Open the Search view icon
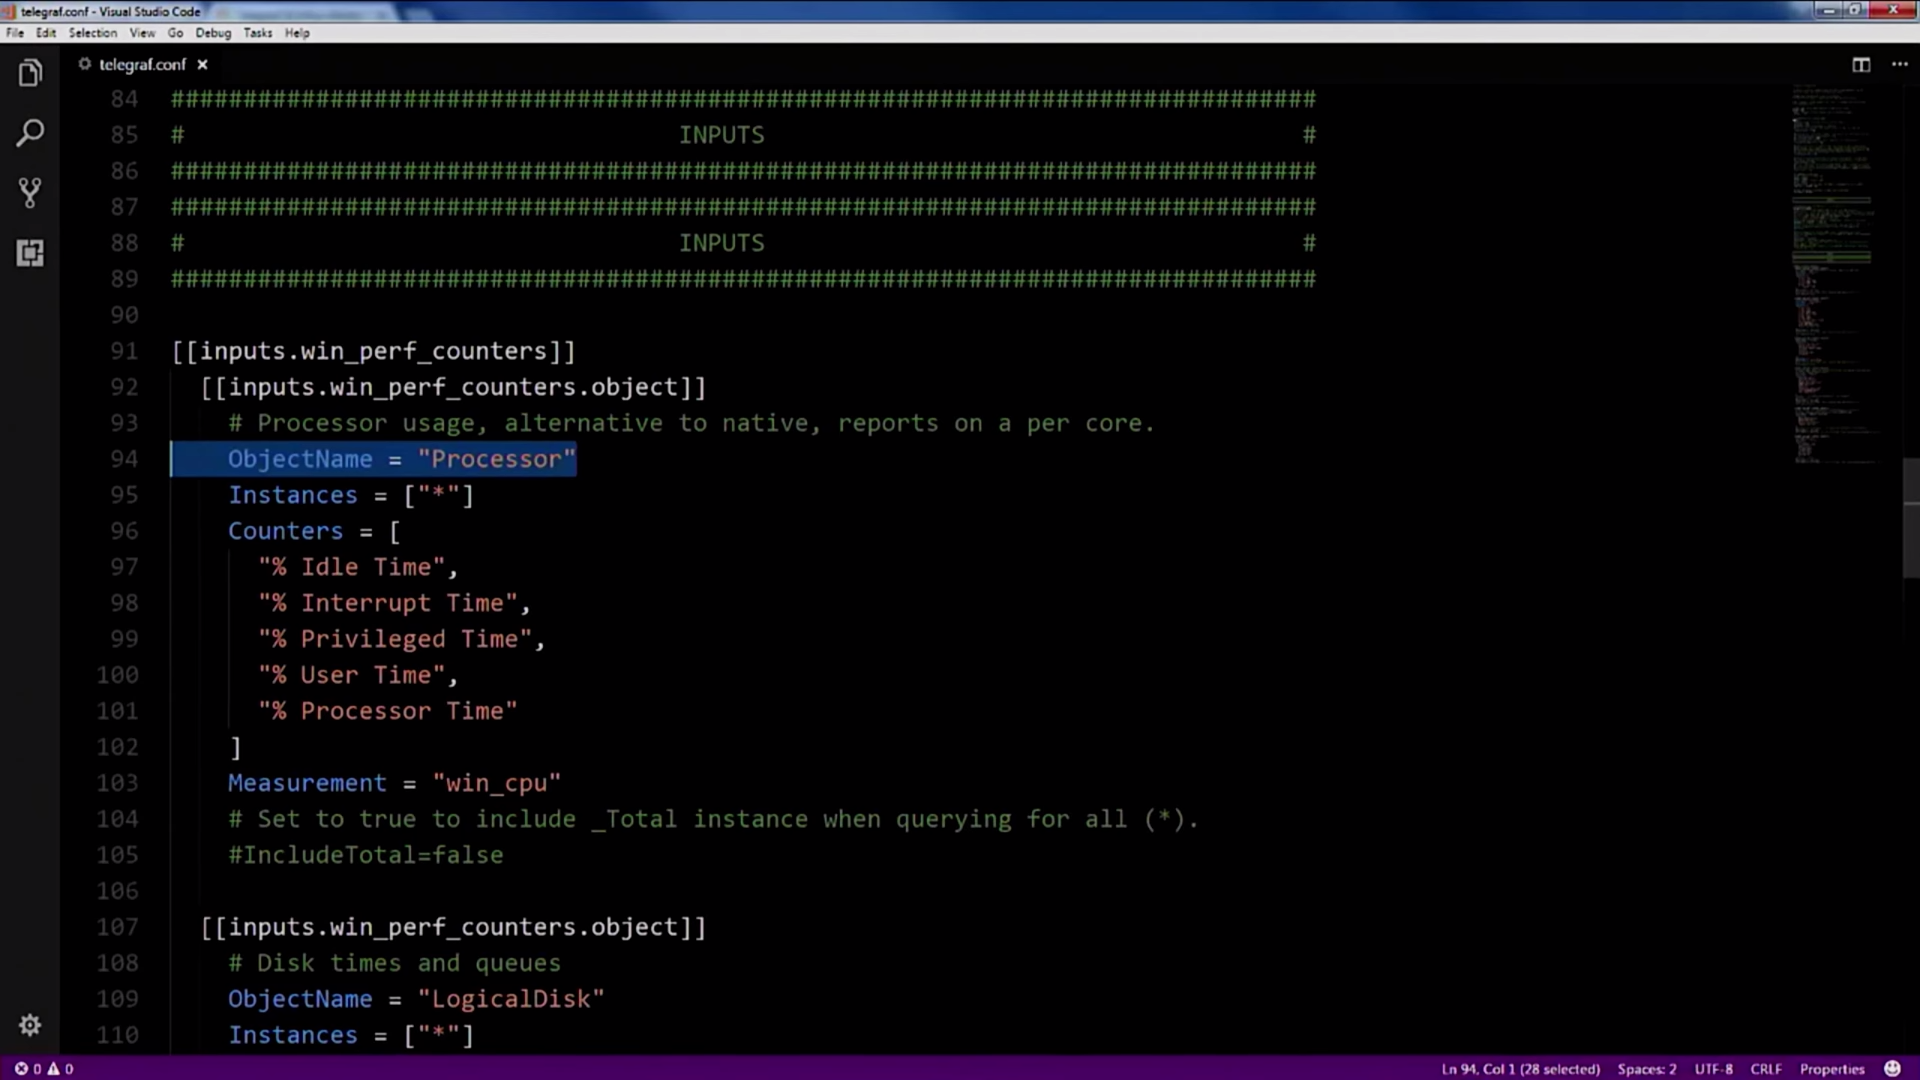The width and height of the screenshot is (1920, 1080). pos(30,133)
